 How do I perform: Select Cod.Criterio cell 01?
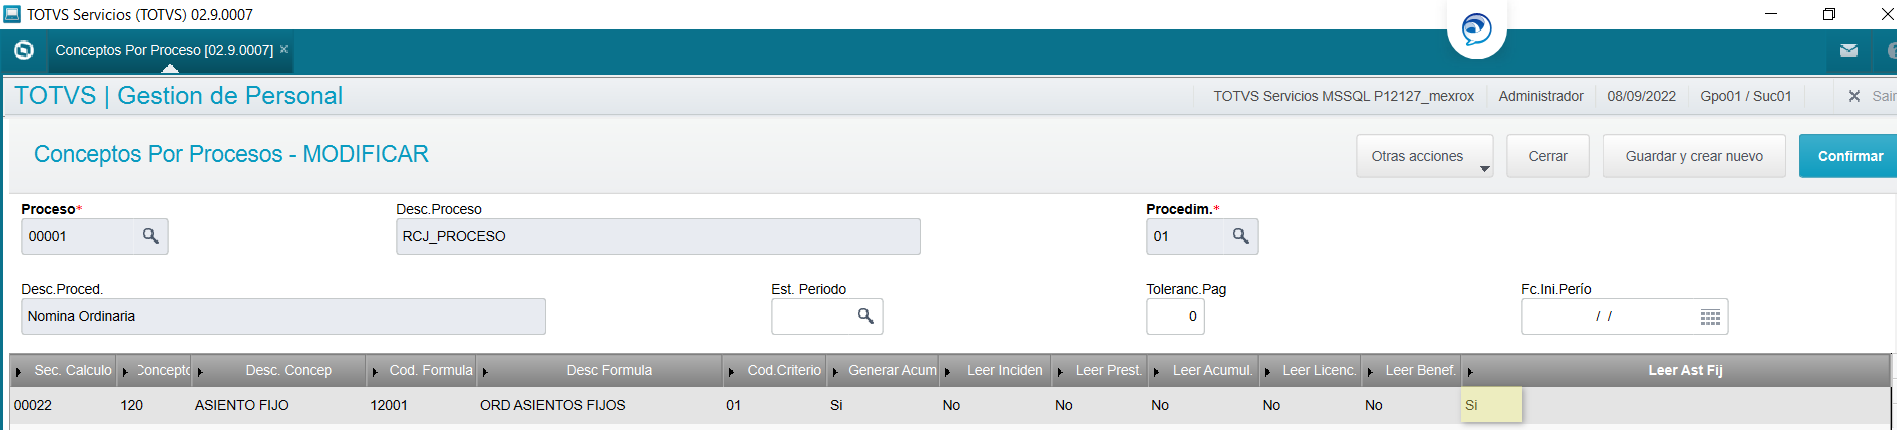tap(775, 405)
